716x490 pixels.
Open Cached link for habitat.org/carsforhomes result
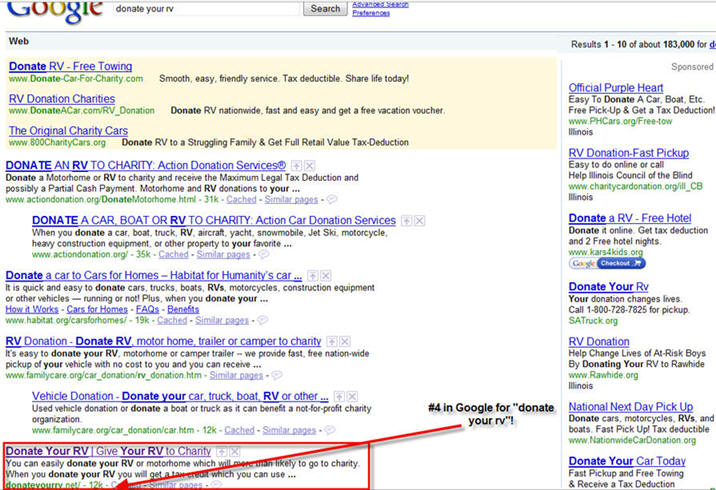172,320
